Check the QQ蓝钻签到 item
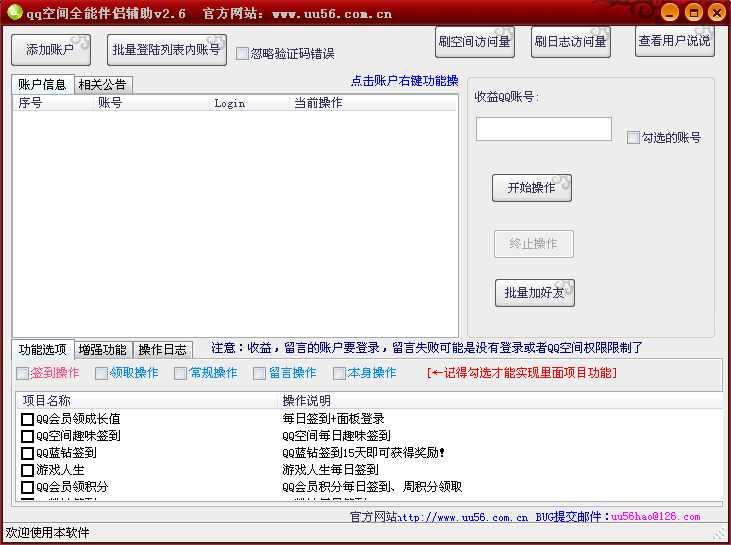The height and width of the screenshot is (545, 731). 28,453
